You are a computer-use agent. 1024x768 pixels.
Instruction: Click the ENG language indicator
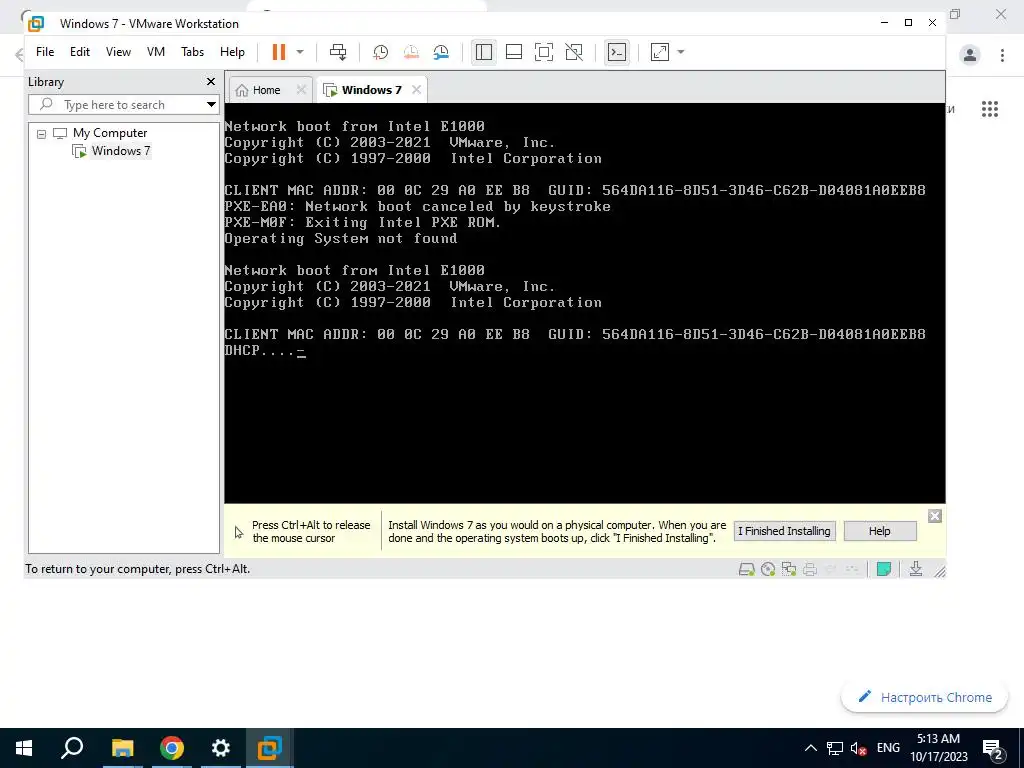888,748
